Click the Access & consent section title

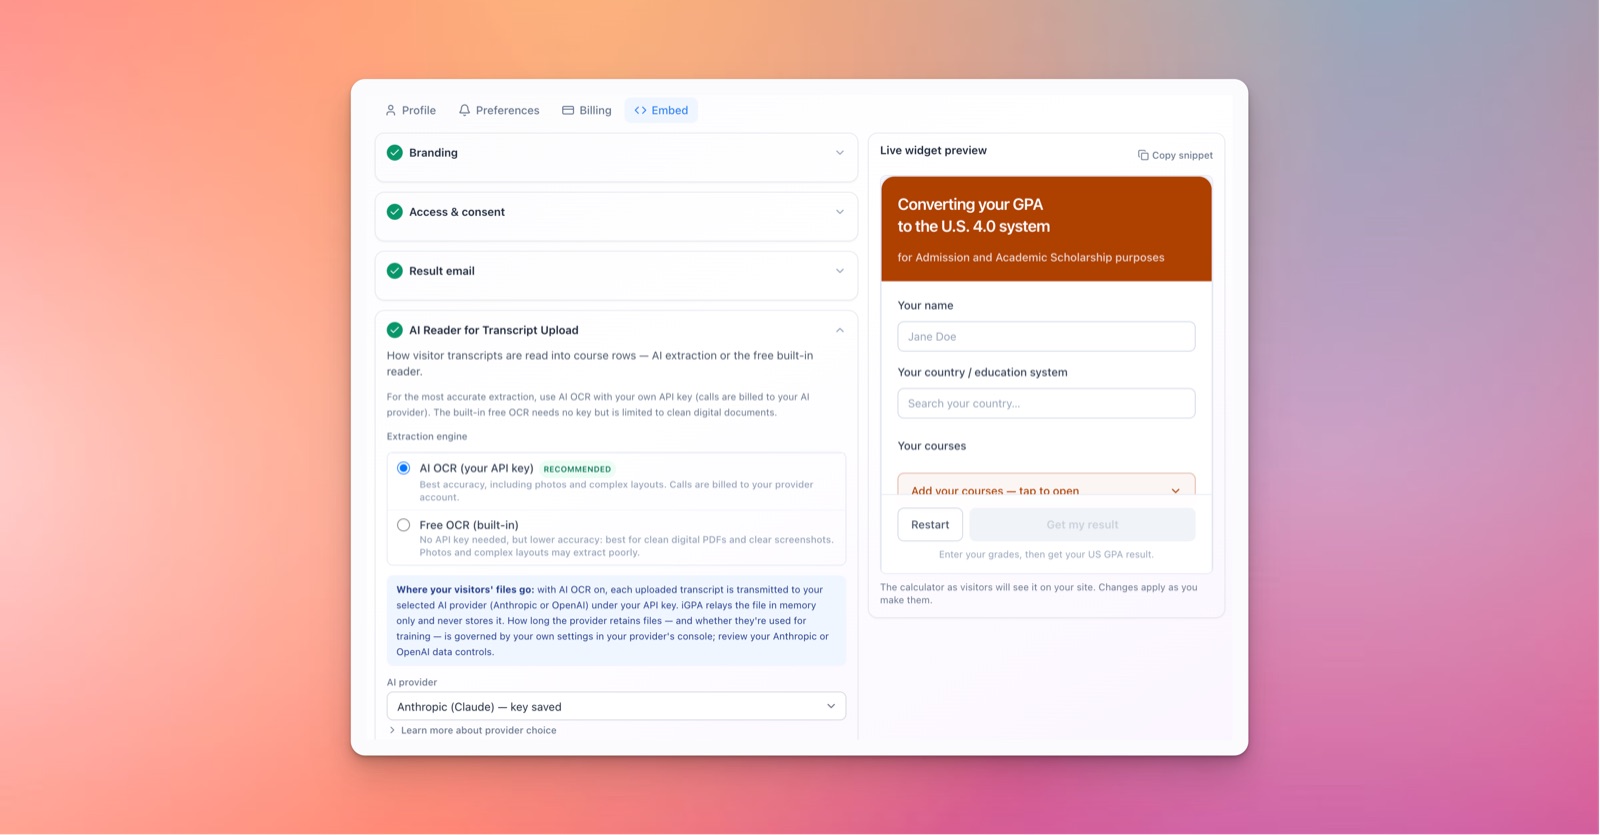tap(457, 212)
